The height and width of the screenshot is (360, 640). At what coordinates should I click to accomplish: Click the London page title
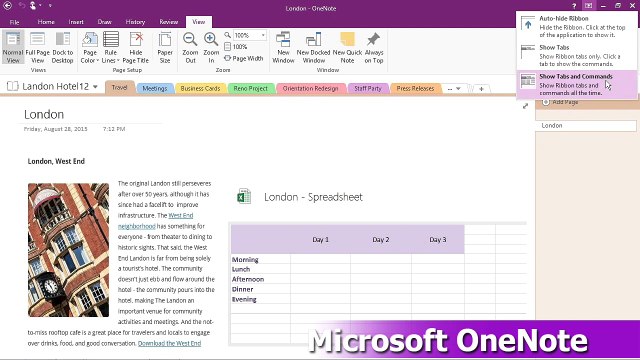(x=44, y=114)
